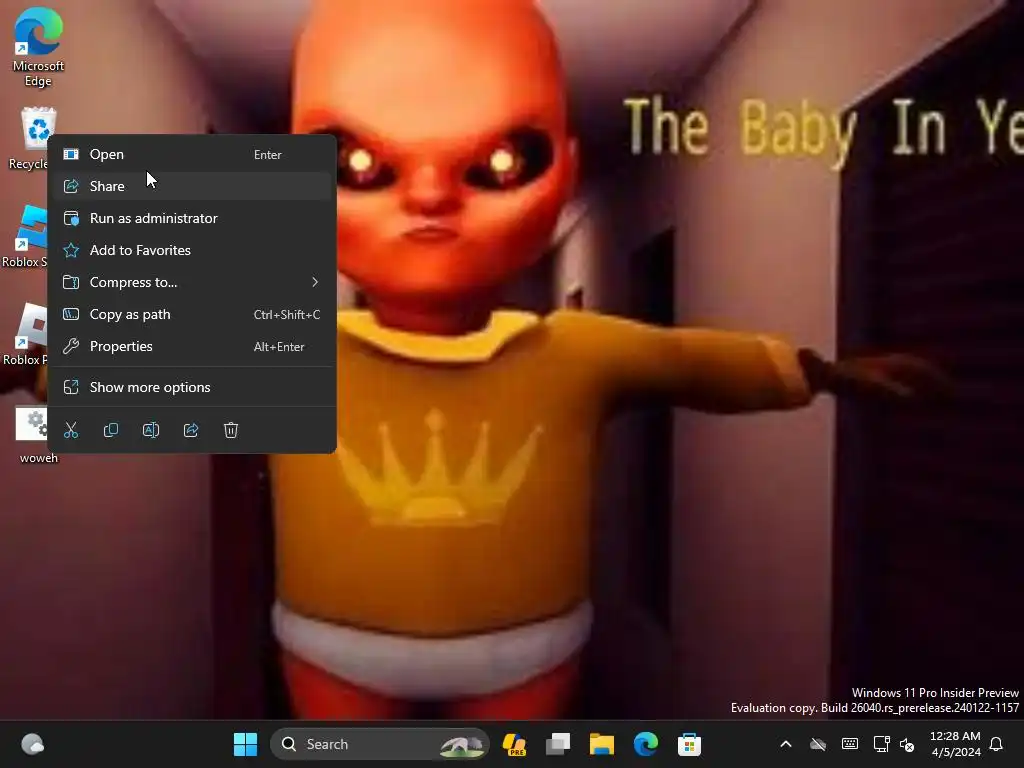Expand the Compress to submenu
This screenshot has width=1024, height=768.
coord(192,282)
